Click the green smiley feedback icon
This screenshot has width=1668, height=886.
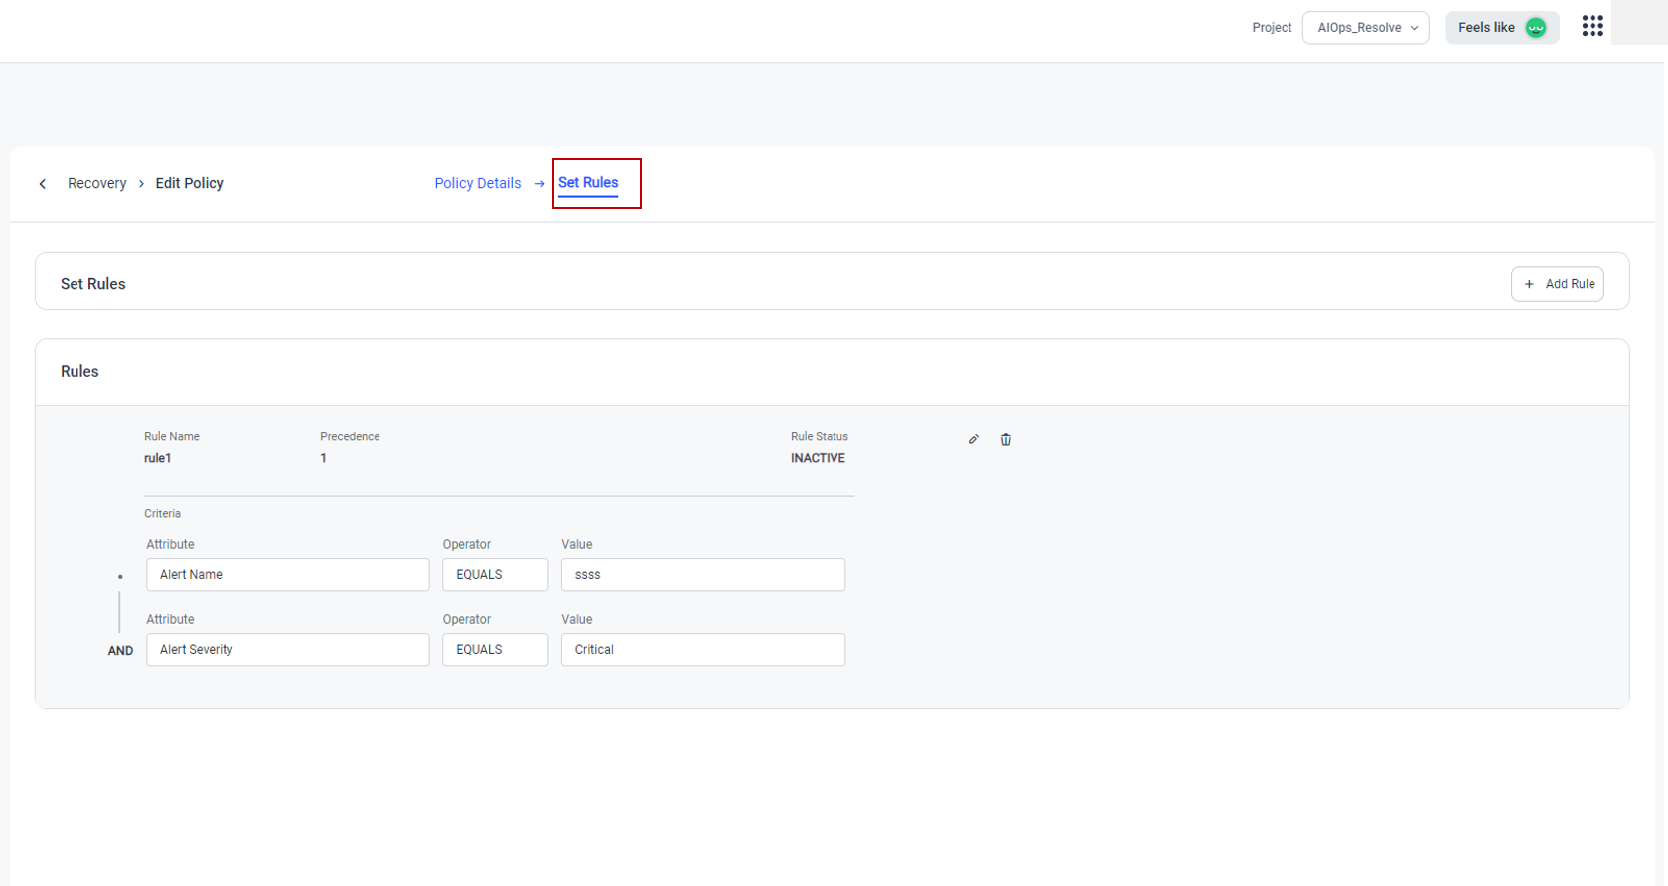1536,28
